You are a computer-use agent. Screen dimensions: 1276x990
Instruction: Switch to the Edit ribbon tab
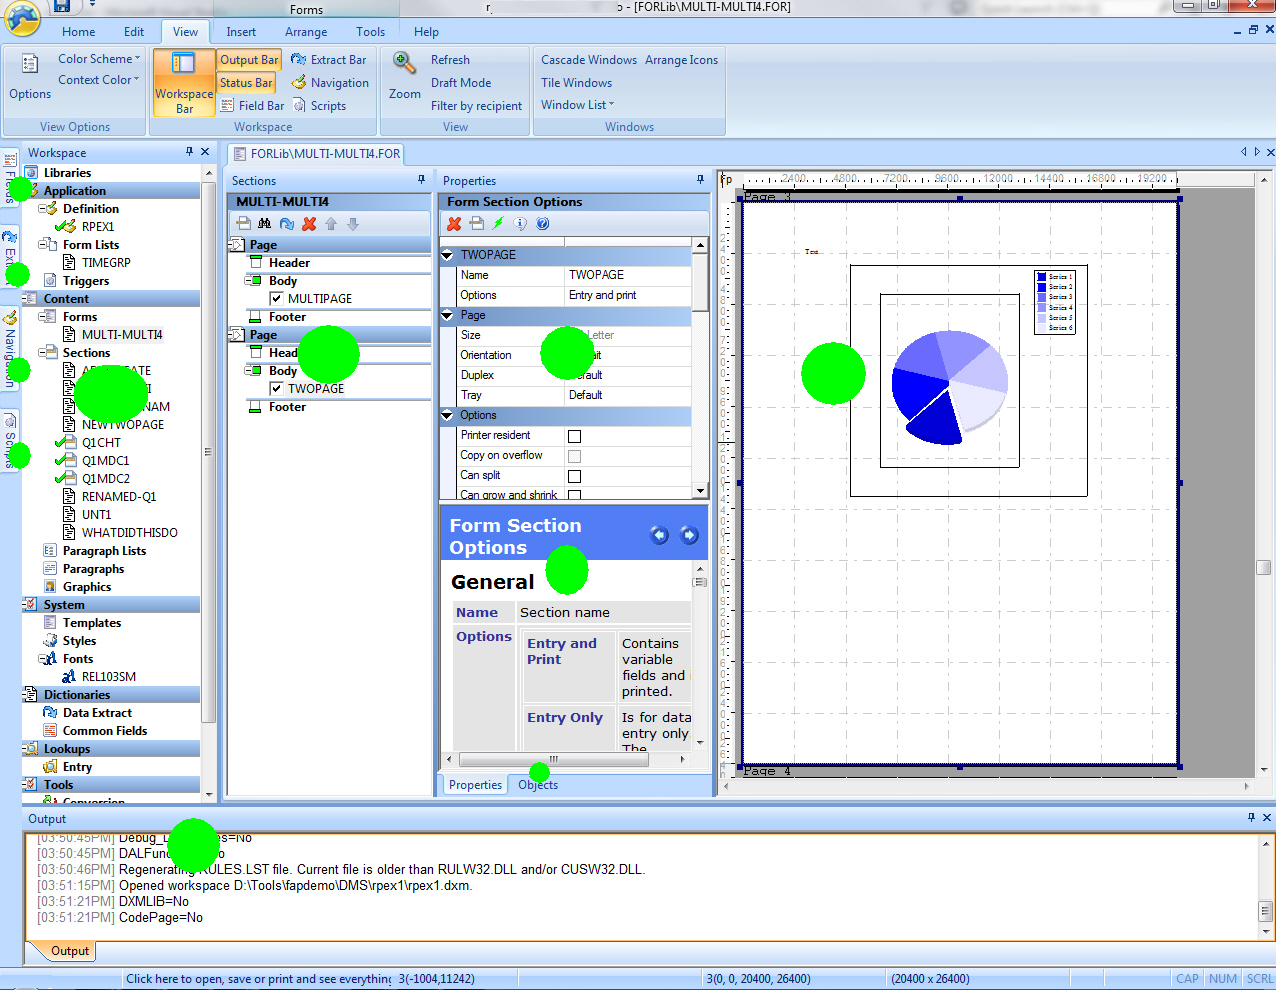pyautogui.click(x=134, y=32)
